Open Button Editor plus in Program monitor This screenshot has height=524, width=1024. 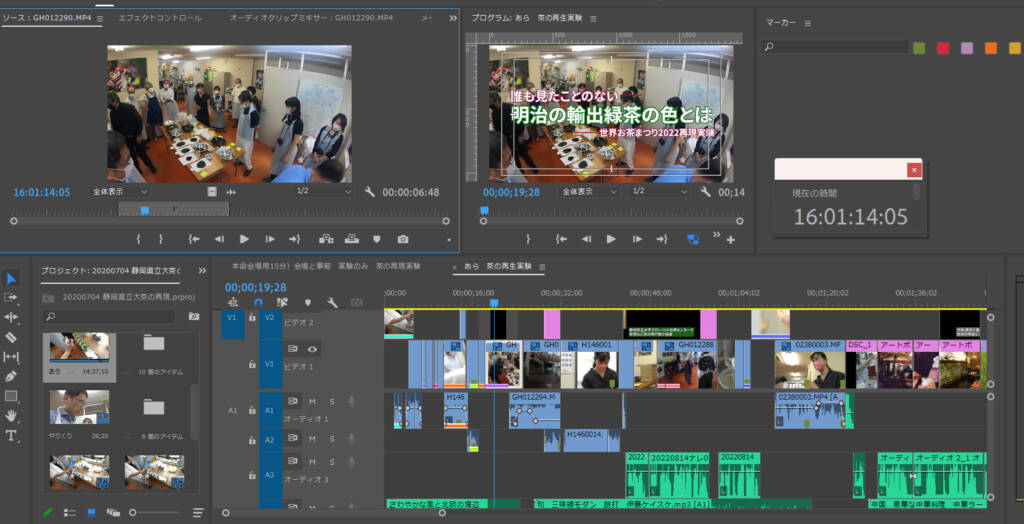(731, 240)
